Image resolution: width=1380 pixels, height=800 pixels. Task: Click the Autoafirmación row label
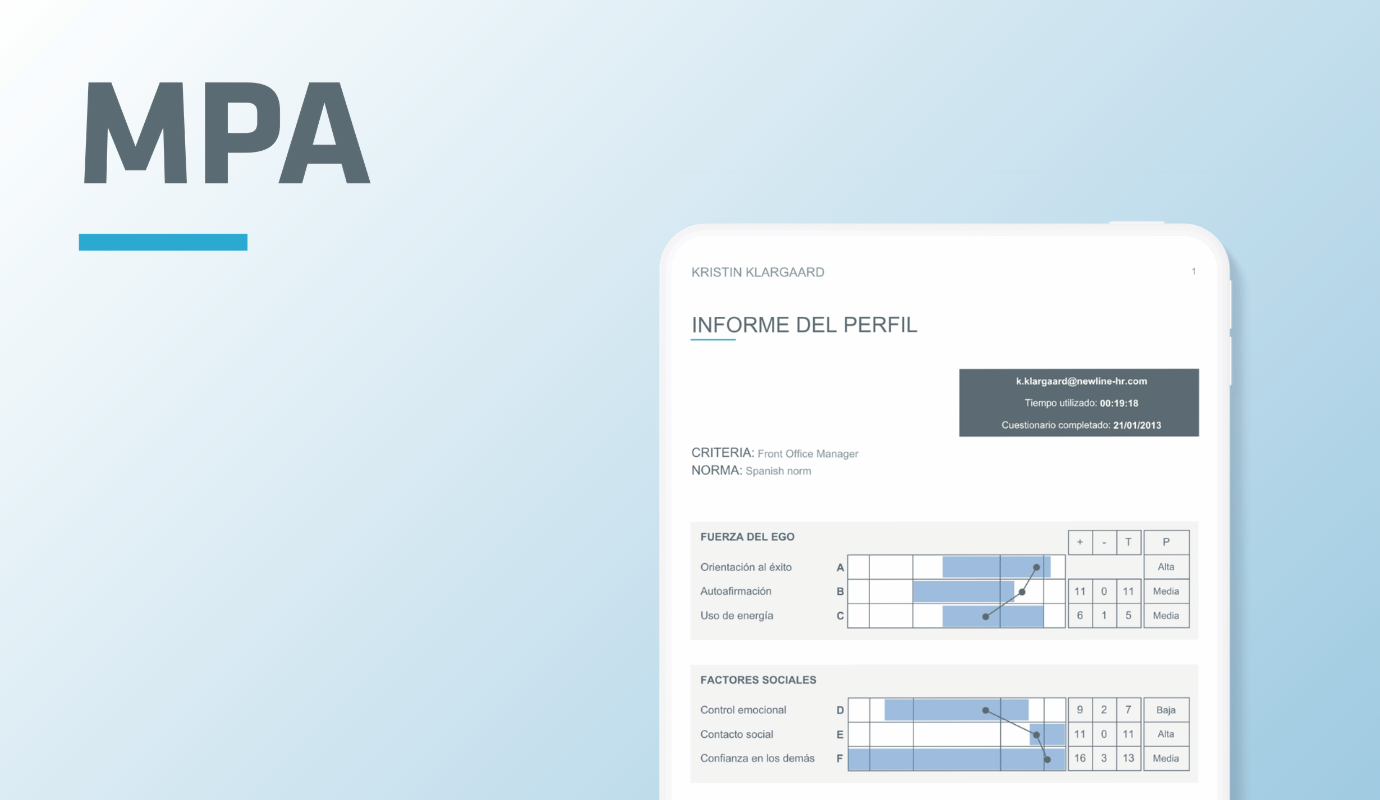click(736, 591)
